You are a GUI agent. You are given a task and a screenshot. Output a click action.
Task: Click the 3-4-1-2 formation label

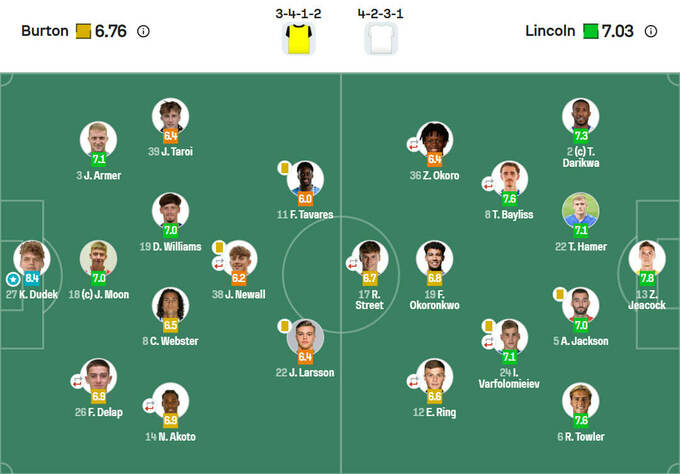[x=299, y=14]
